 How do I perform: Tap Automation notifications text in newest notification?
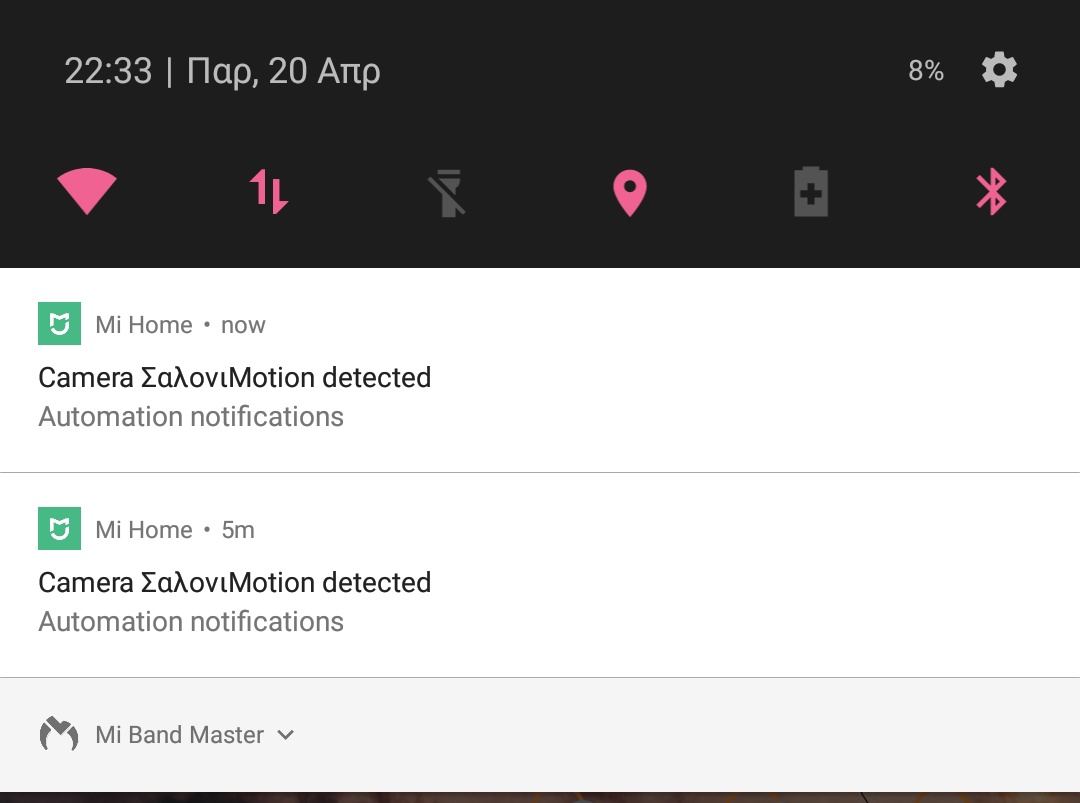[x=191, y=417]
